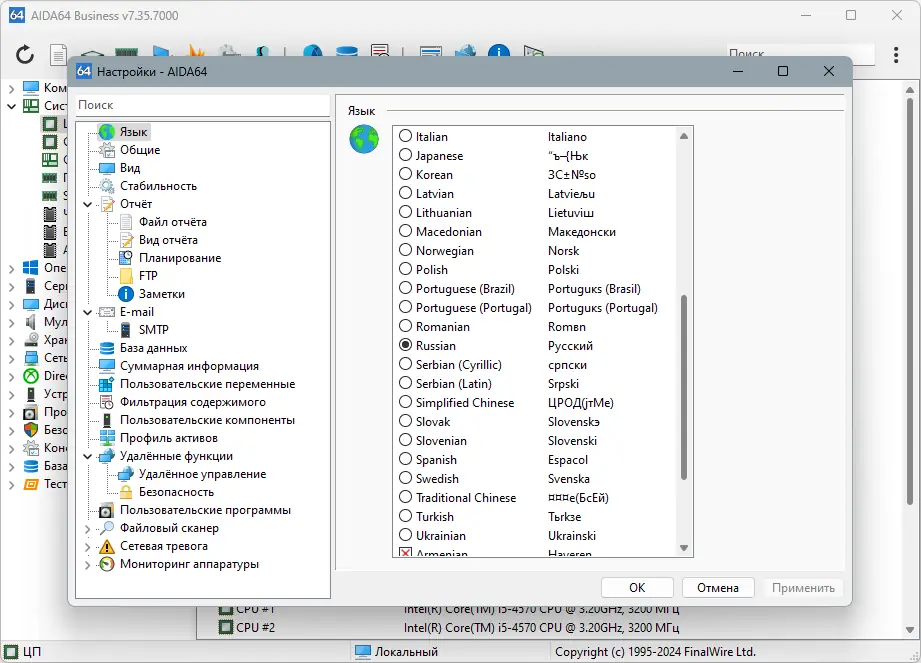This screenshot has height=663, width=921.
Task: Click main window Поиск search box
Action: click(800, 54)
